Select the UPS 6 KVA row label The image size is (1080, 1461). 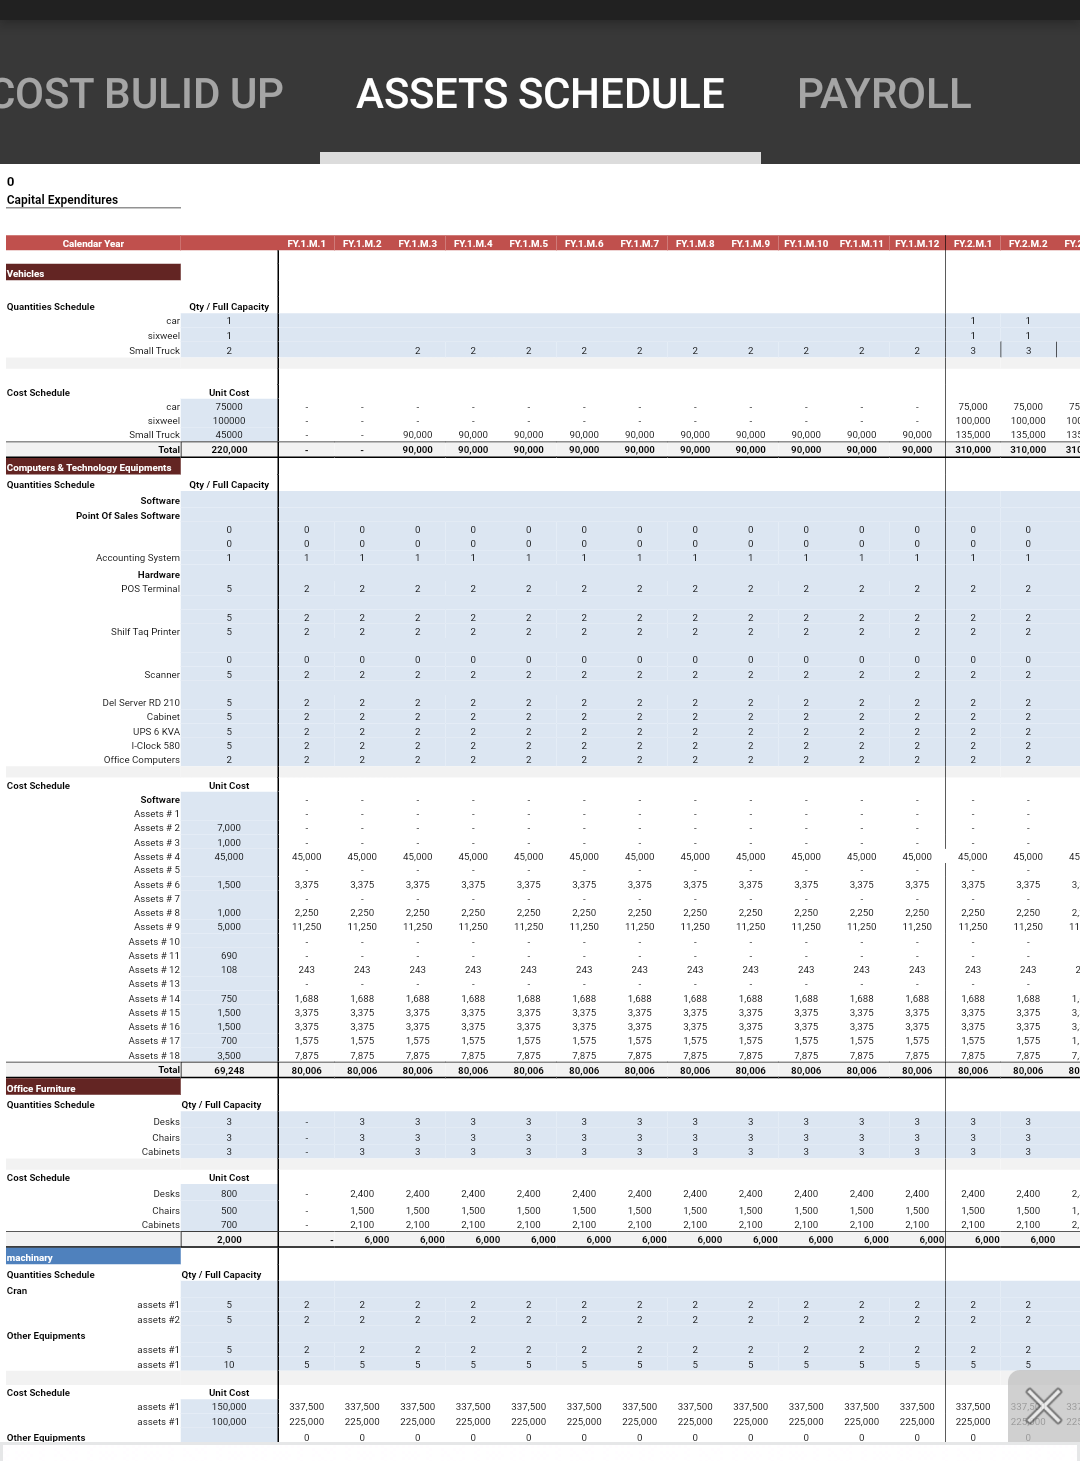click(x=157, y=732)
